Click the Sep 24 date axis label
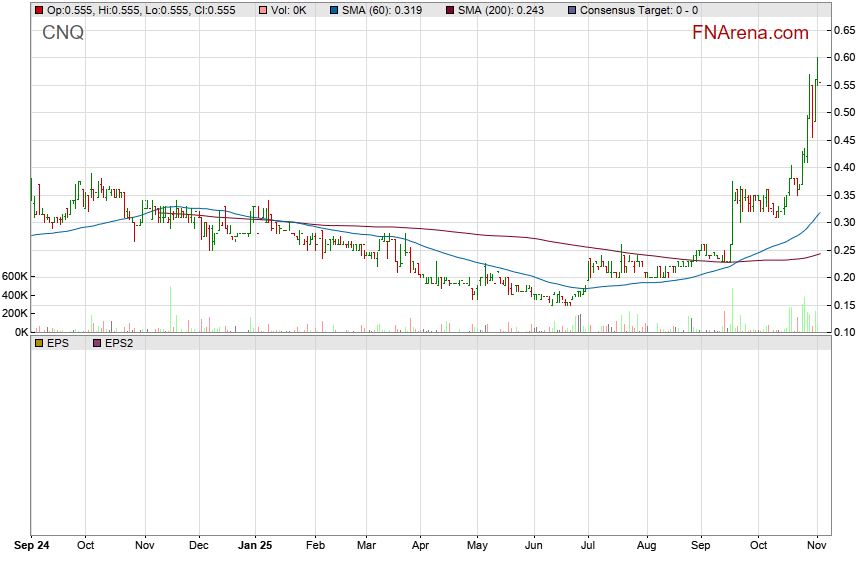859x566 pixels. (32, 547)
